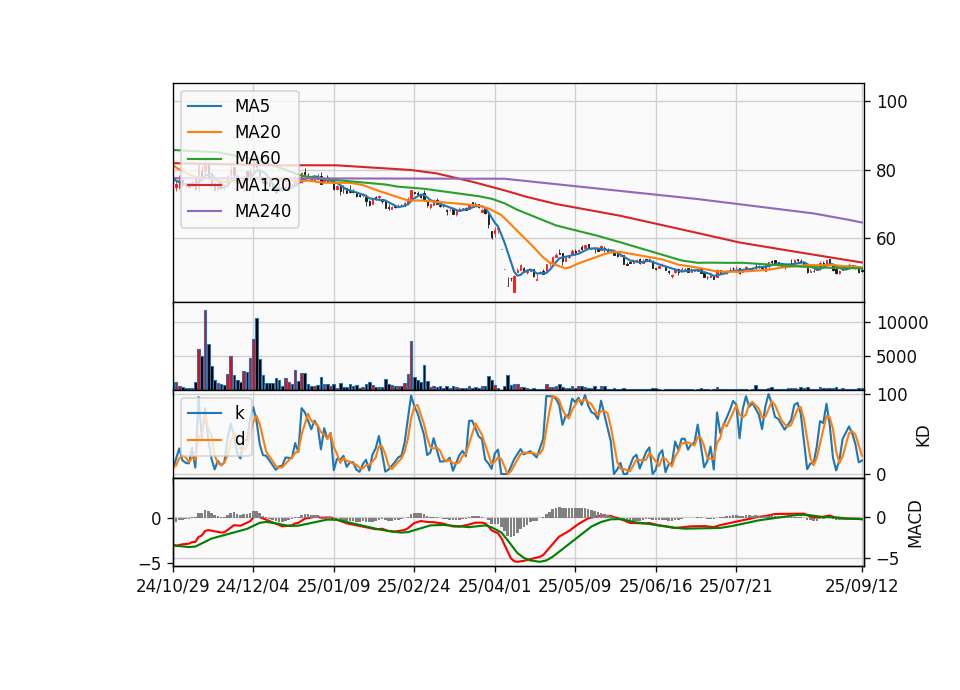960x690 pixels.
Task: Click the purple MA240 legend line sample
Action: point(204,211)
